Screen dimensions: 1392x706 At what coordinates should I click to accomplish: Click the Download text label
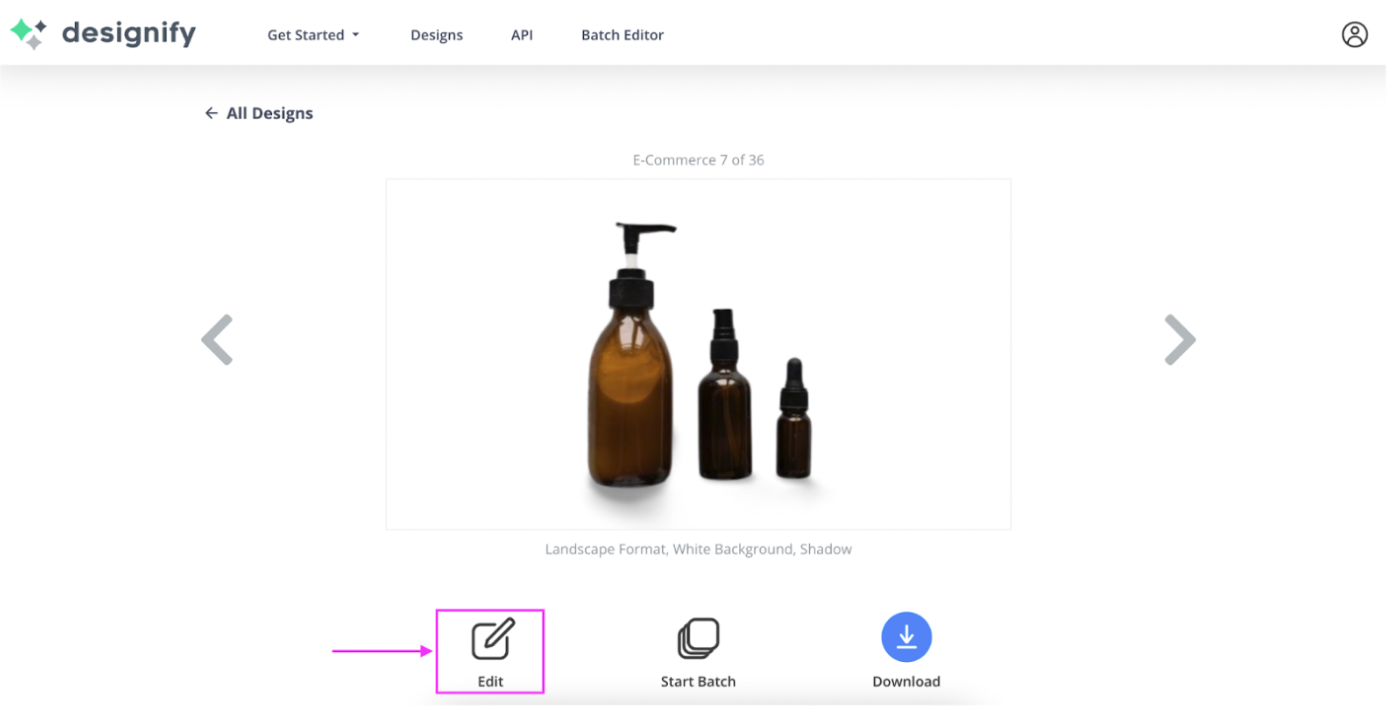pyautogui.click(x=906, y=681)
